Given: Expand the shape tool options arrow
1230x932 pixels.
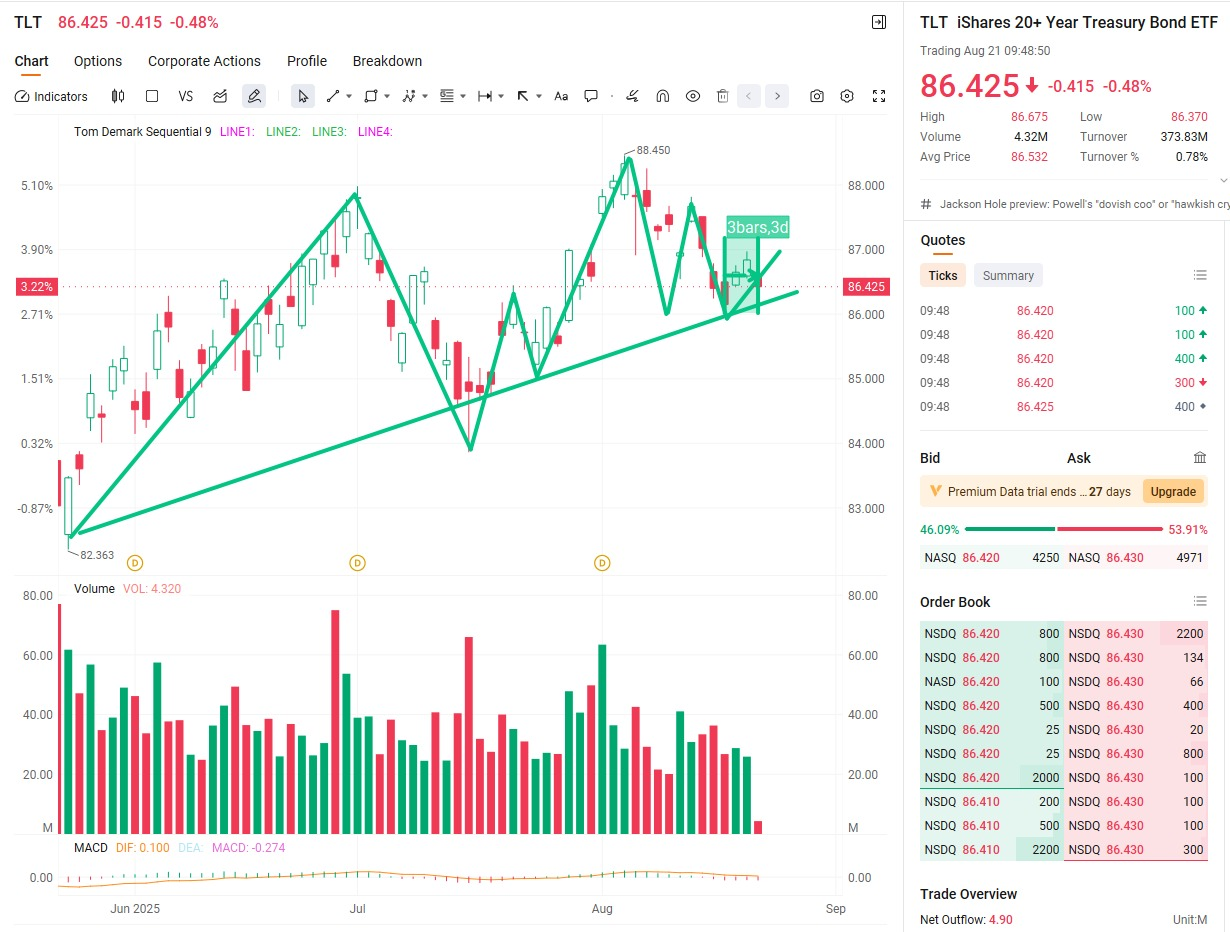Looking at the screenshot, I should tap(387, 97).
